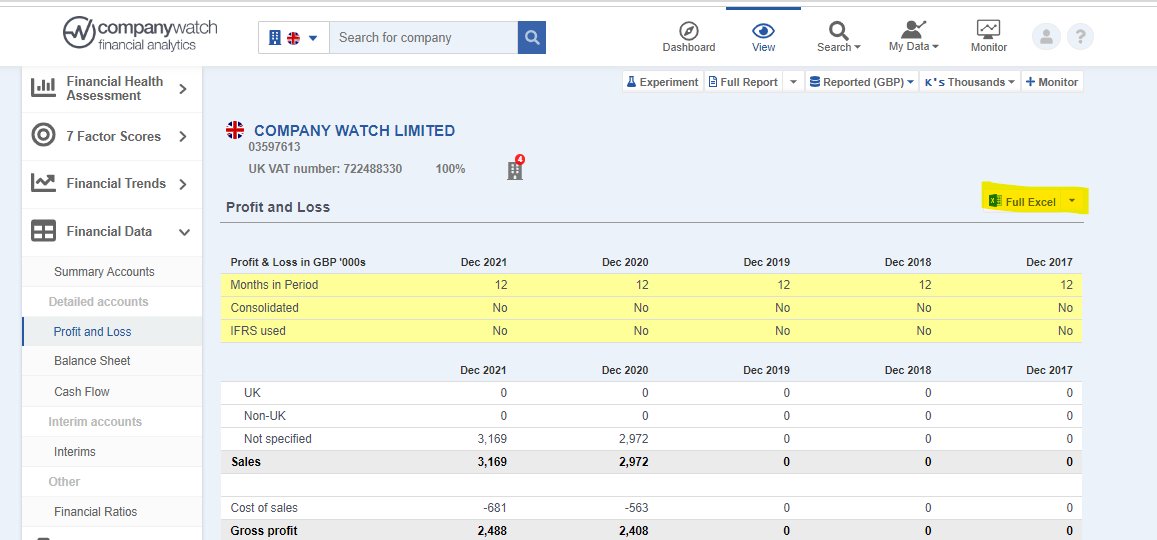Open Balance Sheet in sidebar
1157x540 pixels.
92,361
